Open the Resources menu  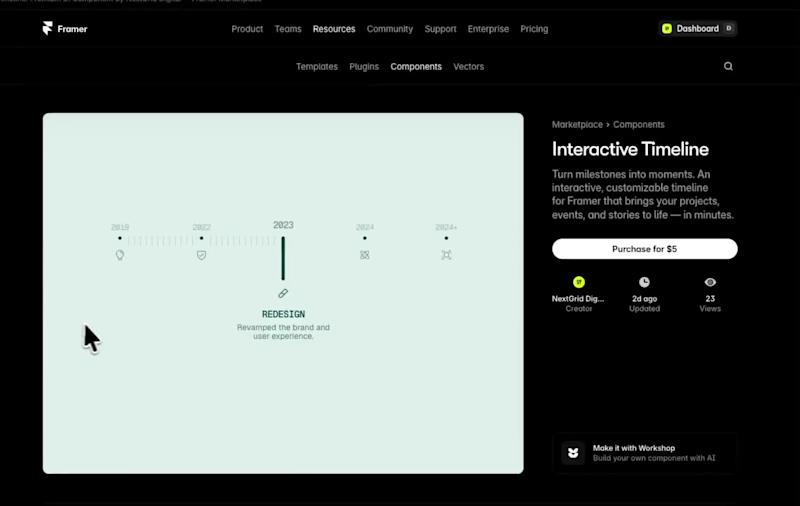[x=334, y=29]
